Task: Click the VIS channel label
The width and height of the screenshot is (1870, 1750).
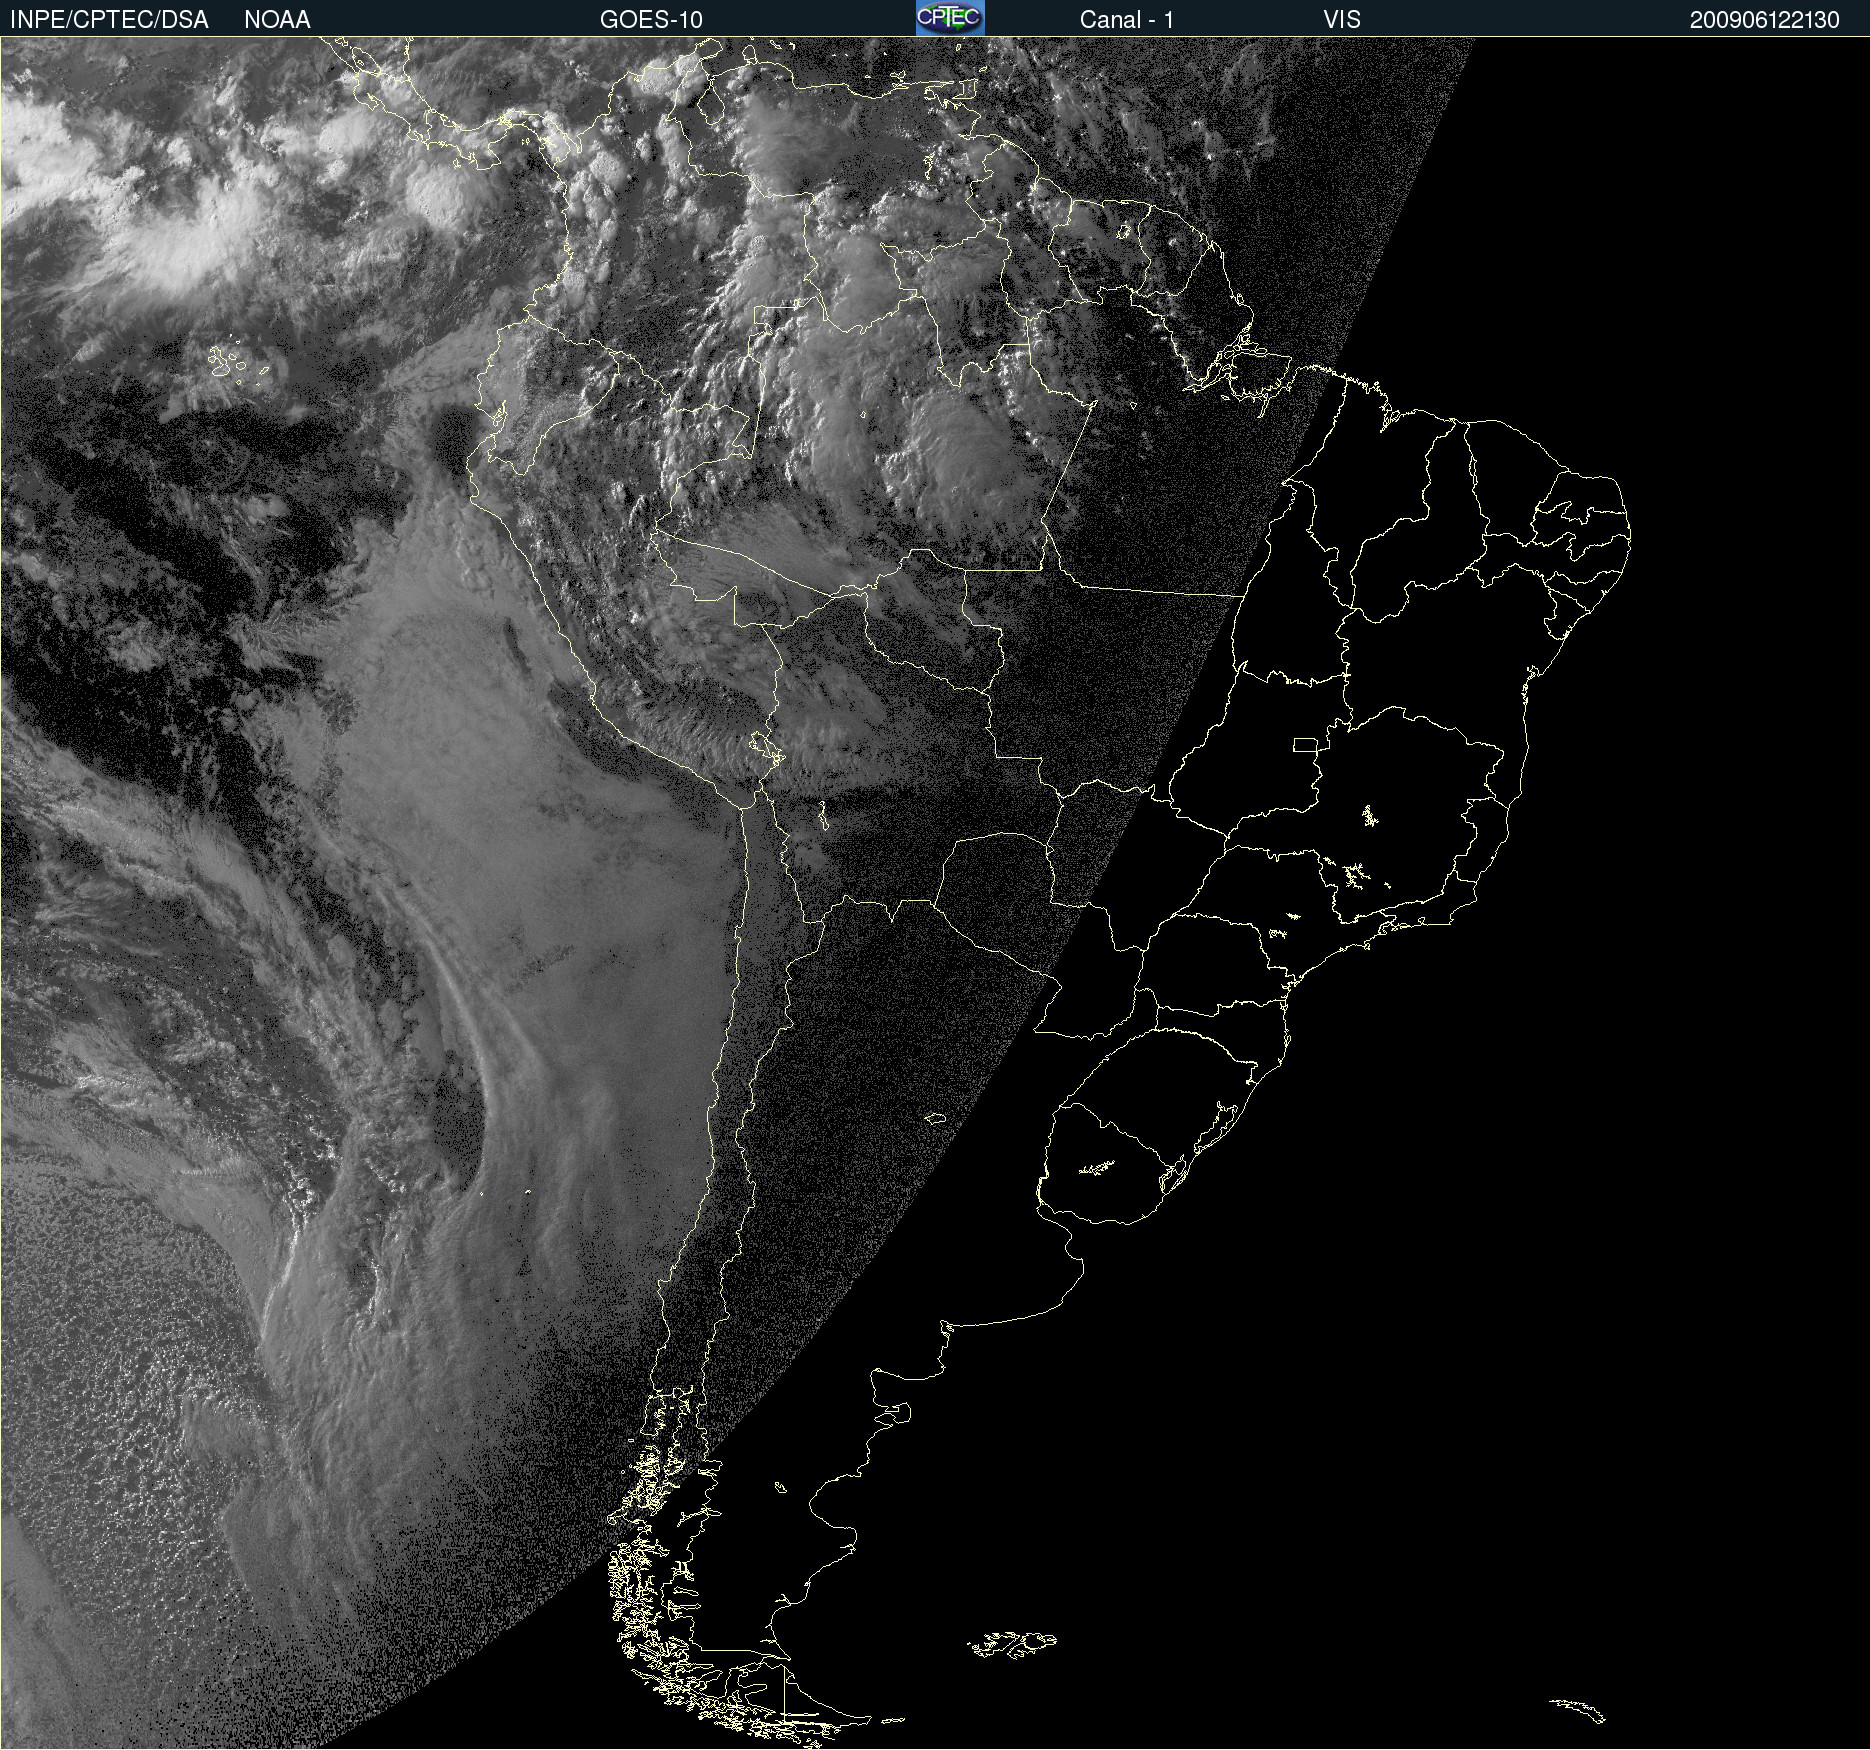Action: point(1342,20)
